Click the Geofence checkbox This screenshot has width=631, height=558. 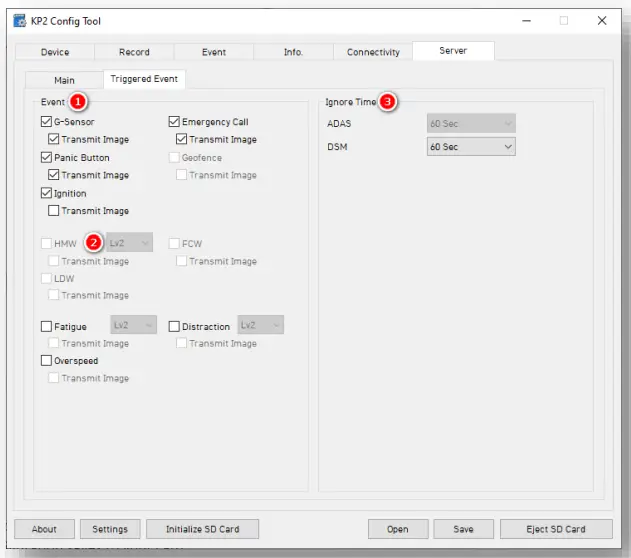click(x=174, y=157)
